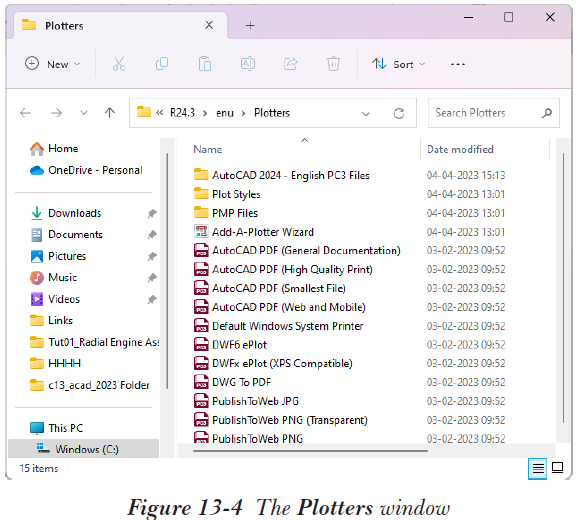Open OneDrive - Personal in sidebar

(86, 170)
